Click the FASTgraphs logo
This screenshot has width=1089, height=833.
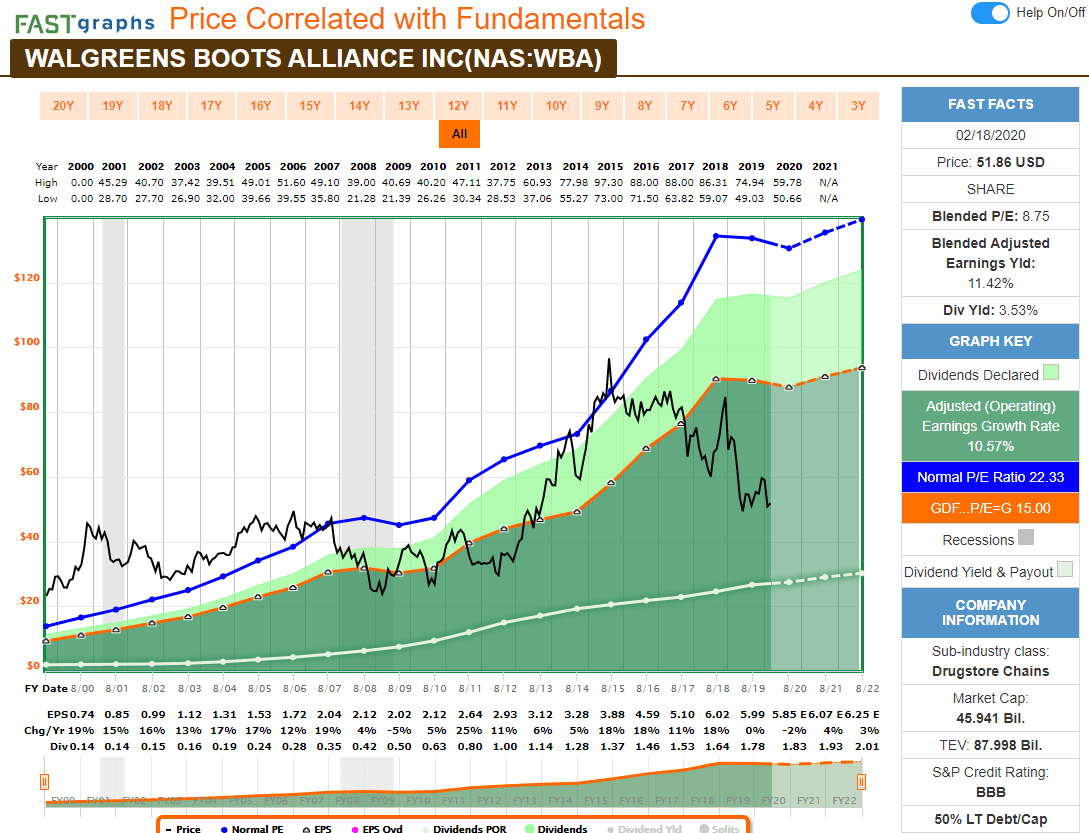coord(85,23)
